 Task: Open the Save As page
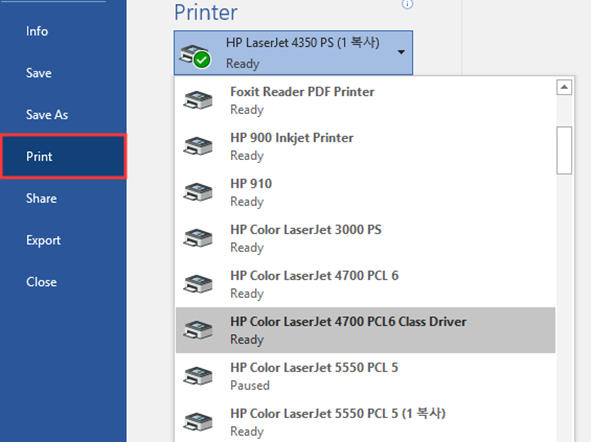pyautogui.click(x=47, y=115)
